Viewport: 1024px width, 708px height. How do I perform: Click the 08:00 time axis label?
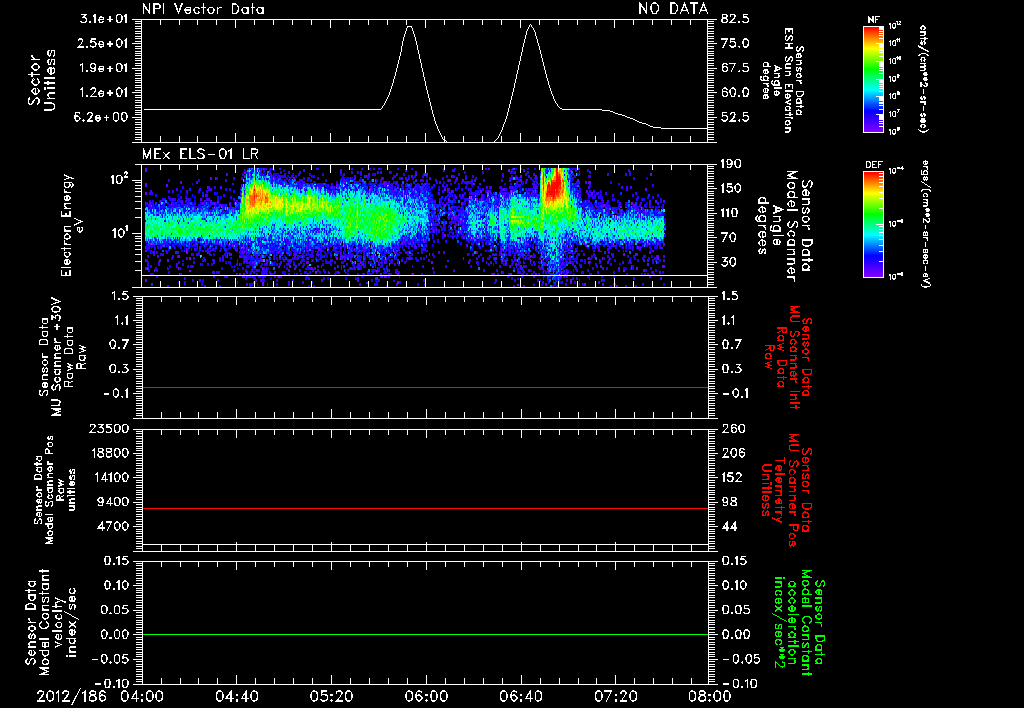[x=710, y=696]
